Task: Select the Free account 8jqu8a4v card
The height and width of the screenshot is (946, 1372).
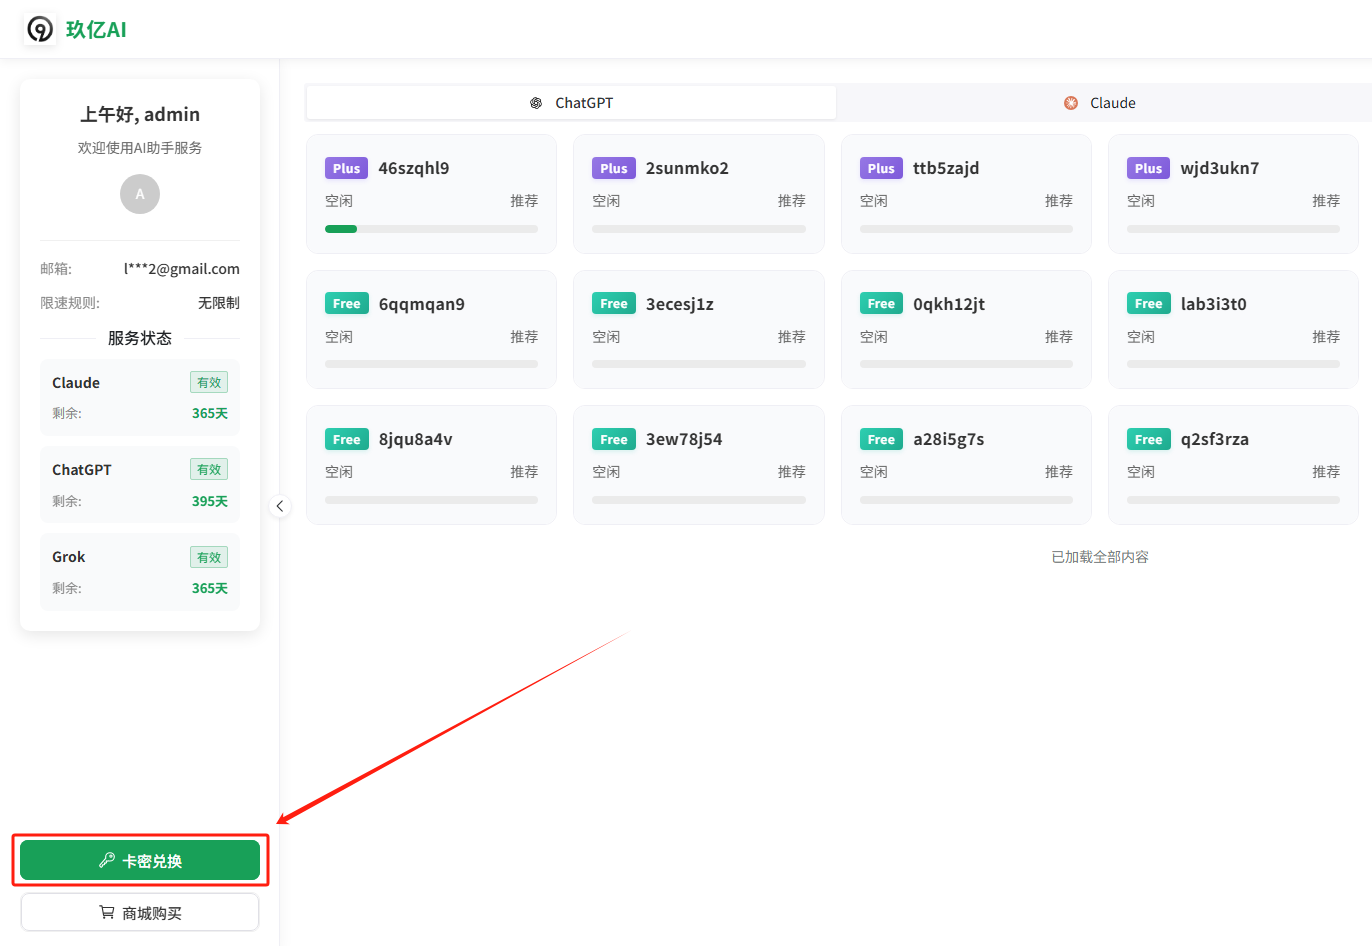Action: click(x=431, y=465)
